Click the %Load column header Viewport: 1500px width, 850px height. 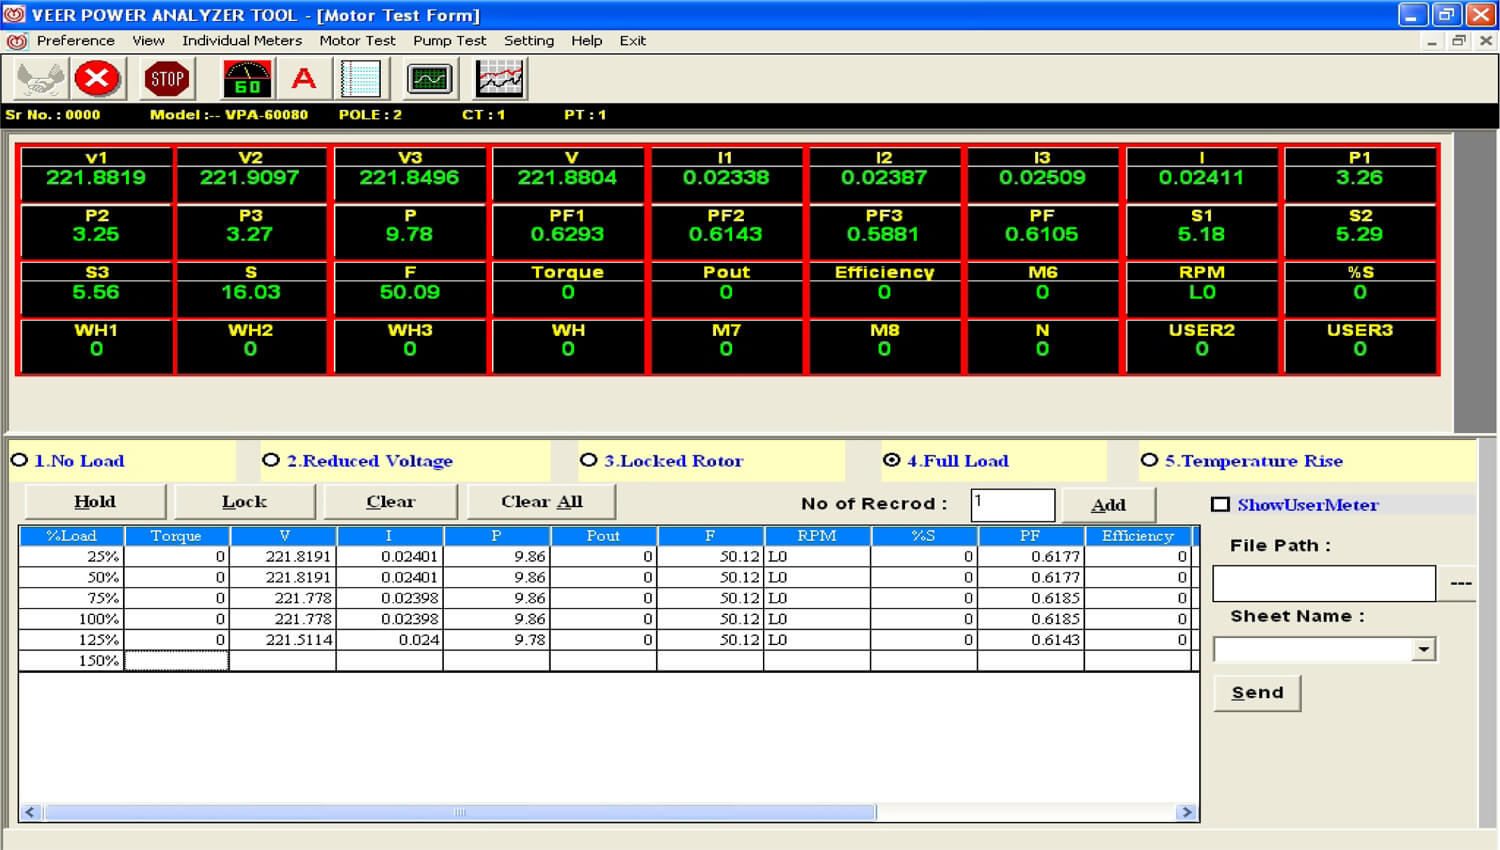pos(71,536)
